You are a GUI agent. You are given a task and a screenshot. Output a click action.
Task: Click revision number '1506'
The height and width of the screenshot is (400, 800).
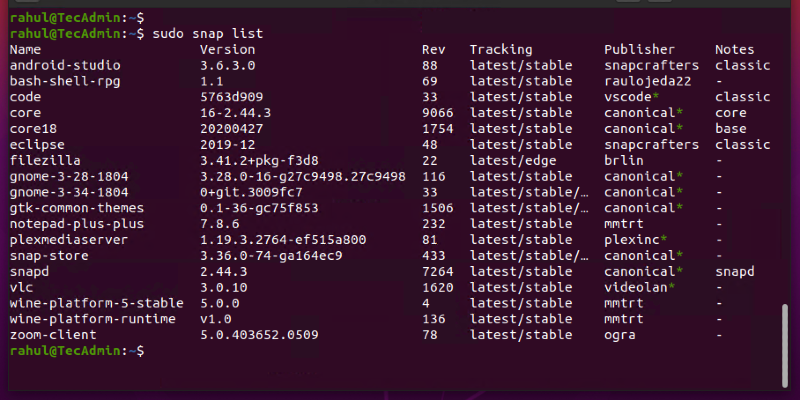[438, 209]
